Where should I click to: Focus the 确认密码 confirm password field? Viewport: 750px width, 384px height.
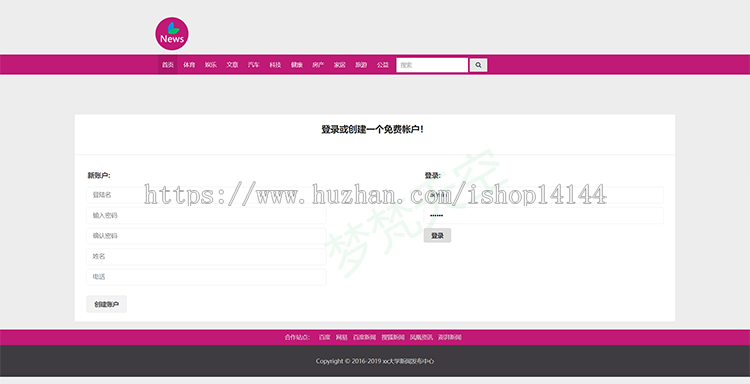[206, 236]
